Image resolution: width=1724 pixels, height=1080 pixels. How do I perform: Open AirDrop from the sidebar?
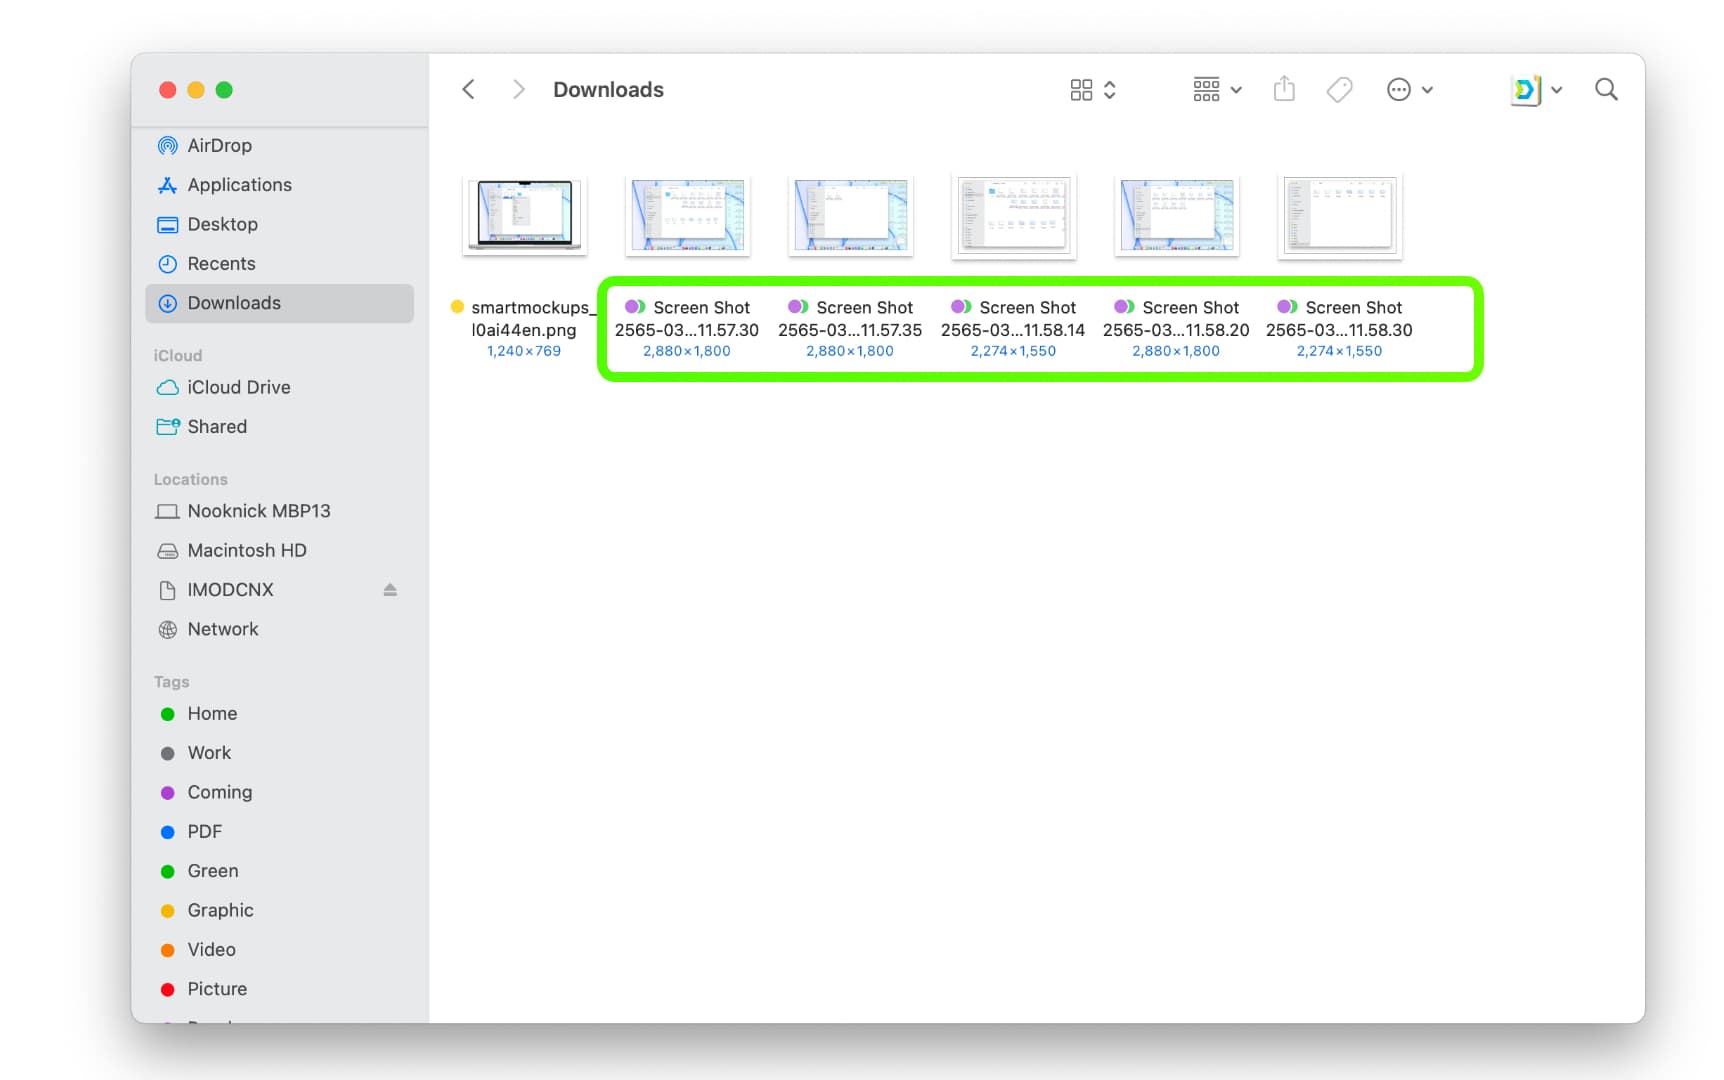tap(219, 146)
